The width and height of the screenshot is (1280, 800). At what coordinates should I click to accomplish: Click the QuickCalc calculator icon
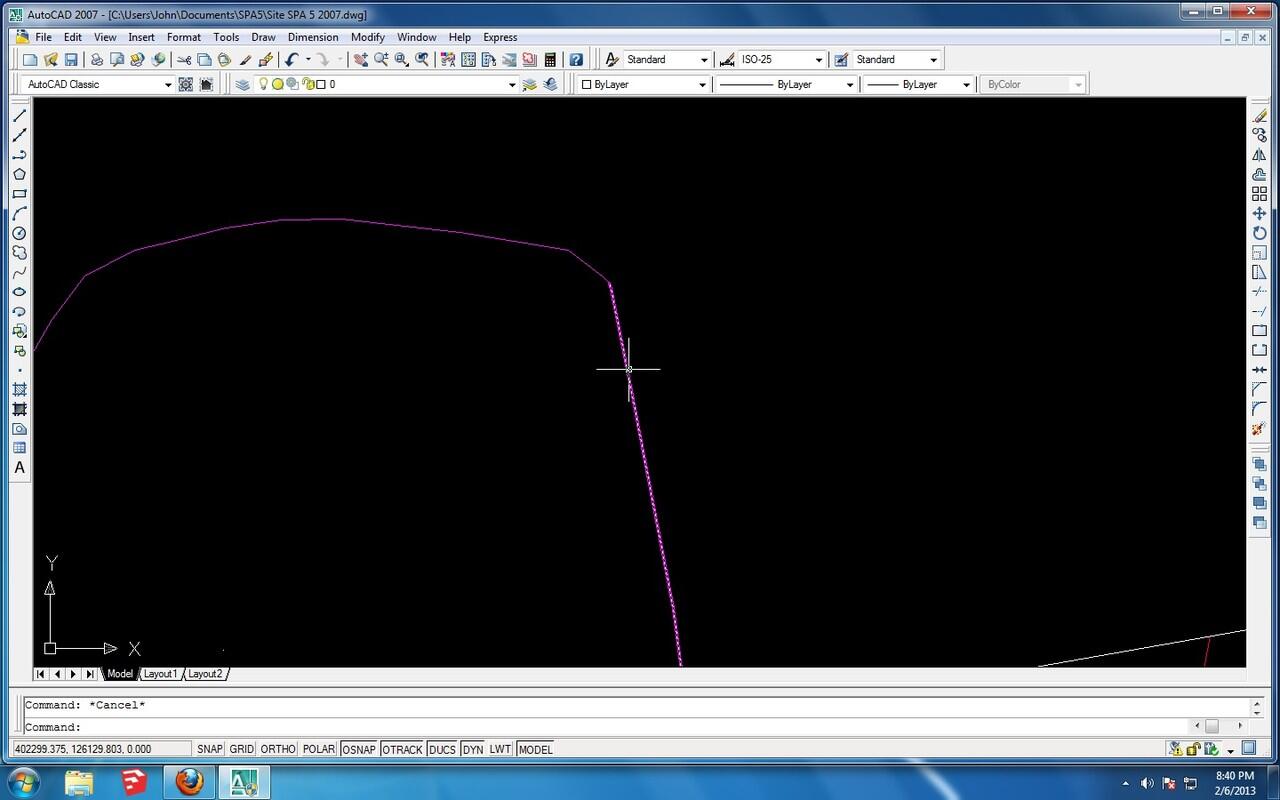(549, 60)
